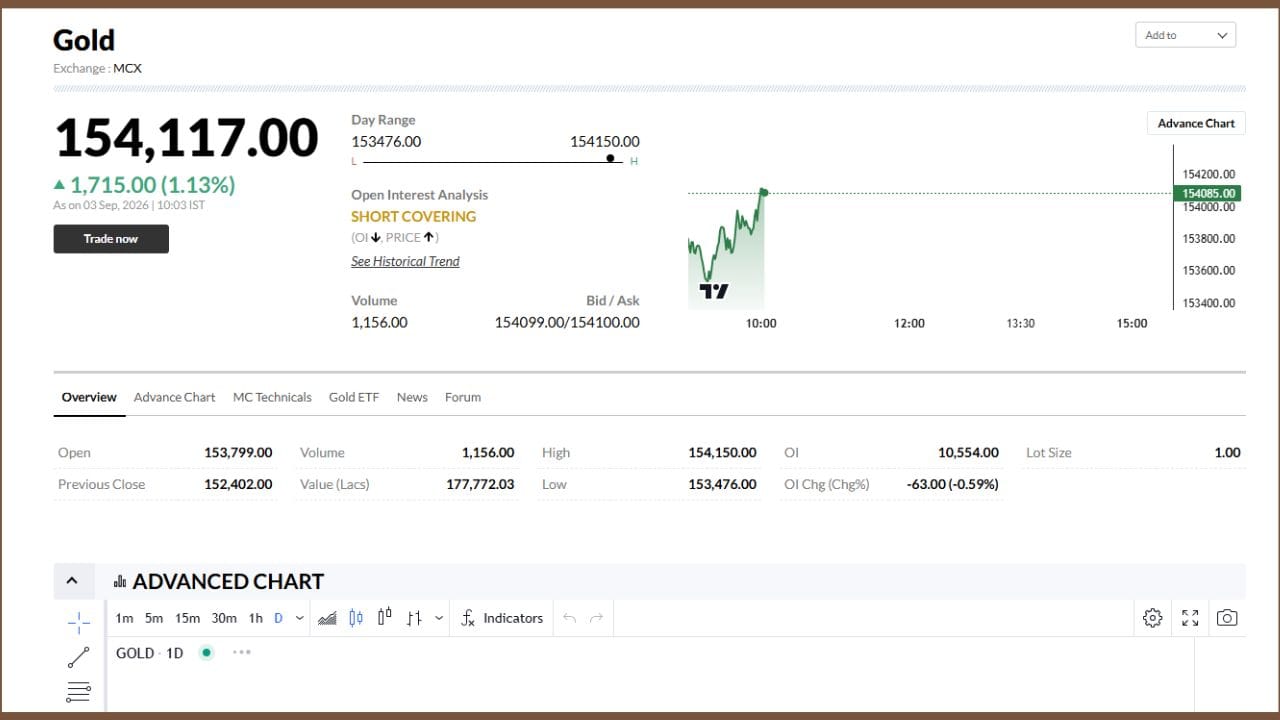Viewport: 1280px width, 720px height.
Task: Switch chart style to hollow candles
Action: click(384, 618)
